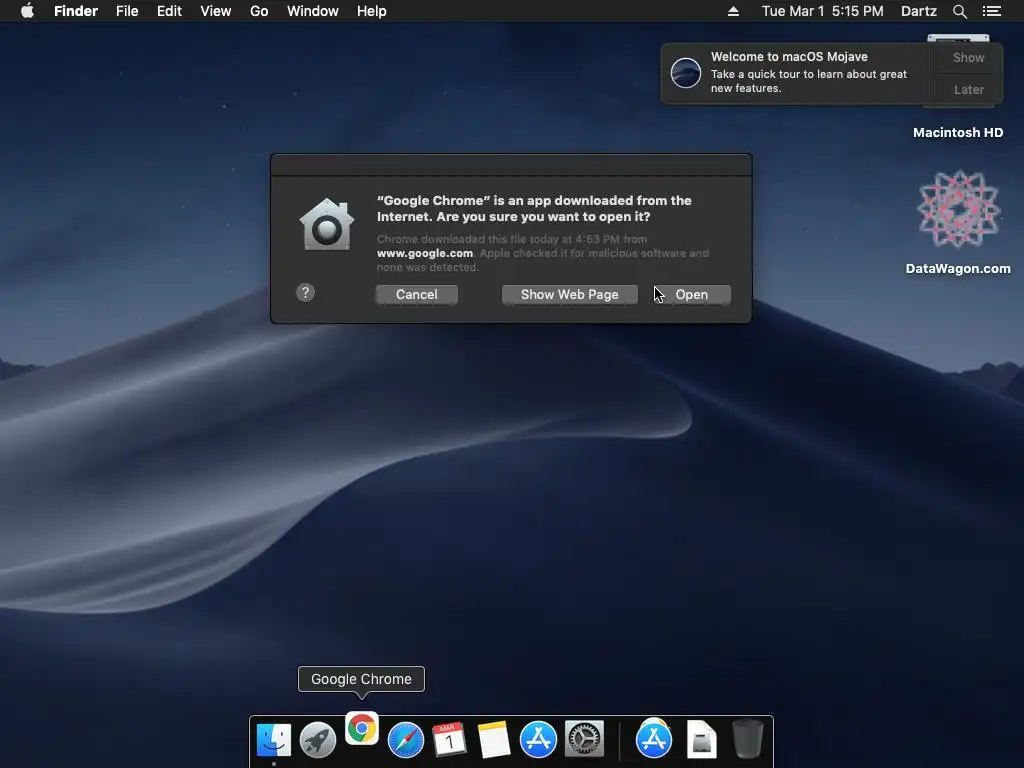Click Later on Mojave welcome notification
Viewport: 1024px width, 768px height.
point(968,89)
